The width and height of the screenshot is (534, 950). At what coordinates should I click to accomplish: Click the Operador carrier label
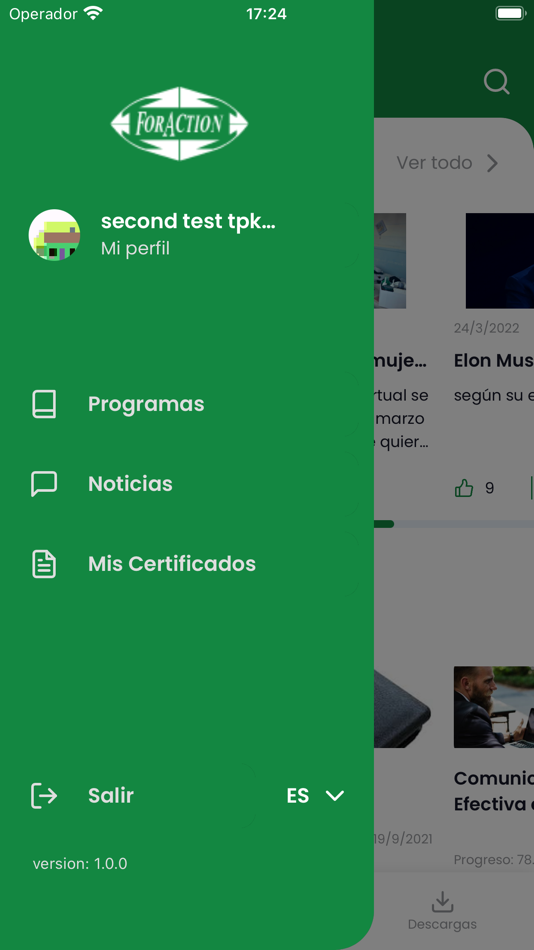pyautogui.click(x=43, y=13)
